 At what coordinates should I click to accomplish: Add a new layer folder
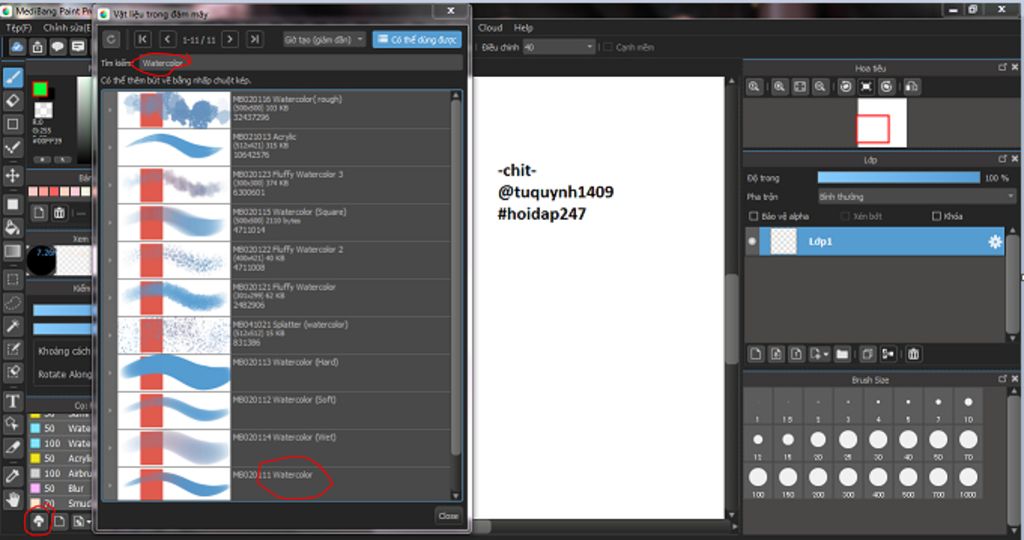coord(842,354)
